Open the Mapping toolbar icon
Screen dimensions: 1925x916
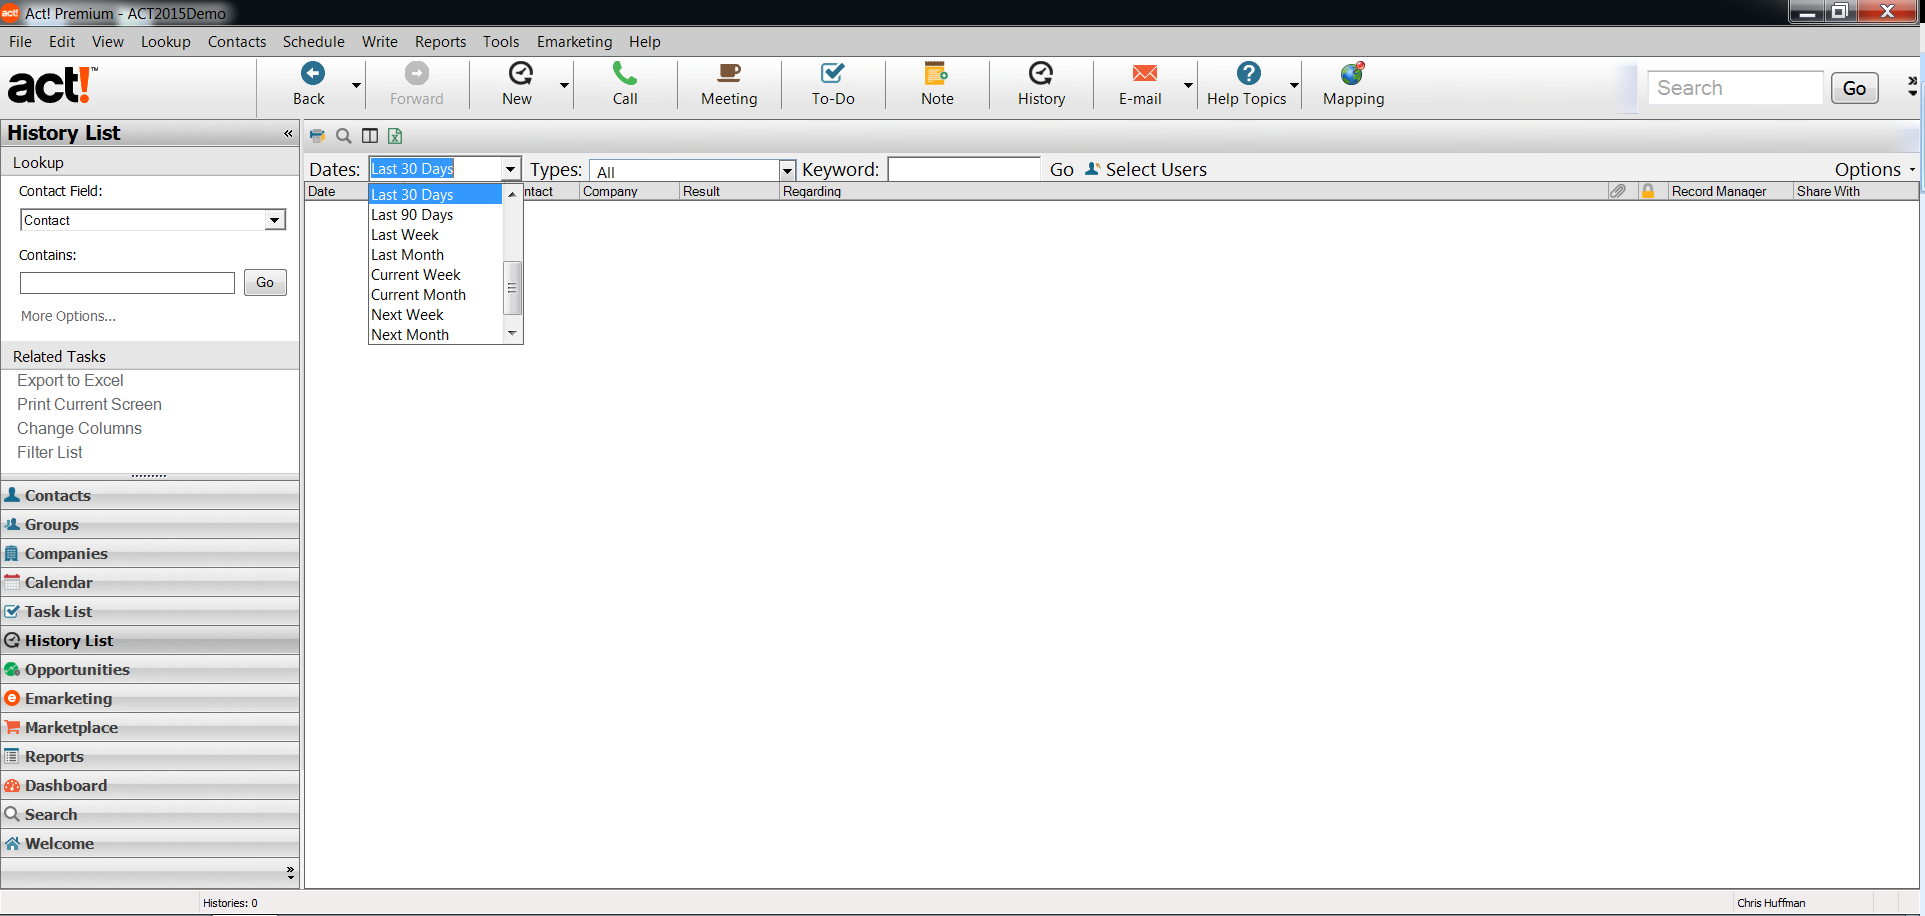(1353, 73)
